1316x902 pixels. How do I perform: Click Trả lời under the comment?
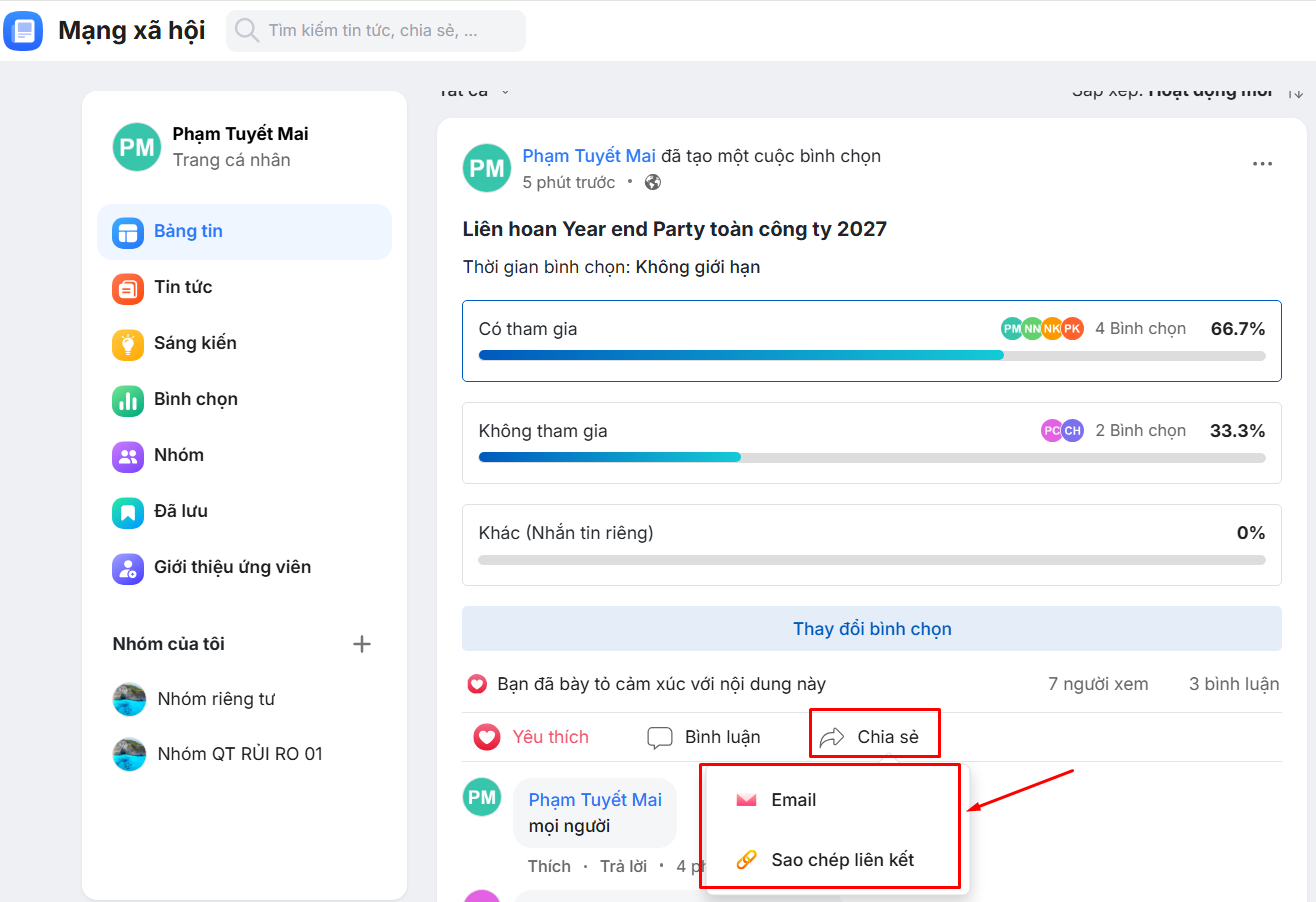pyautogui.click(x=624, y=866)
